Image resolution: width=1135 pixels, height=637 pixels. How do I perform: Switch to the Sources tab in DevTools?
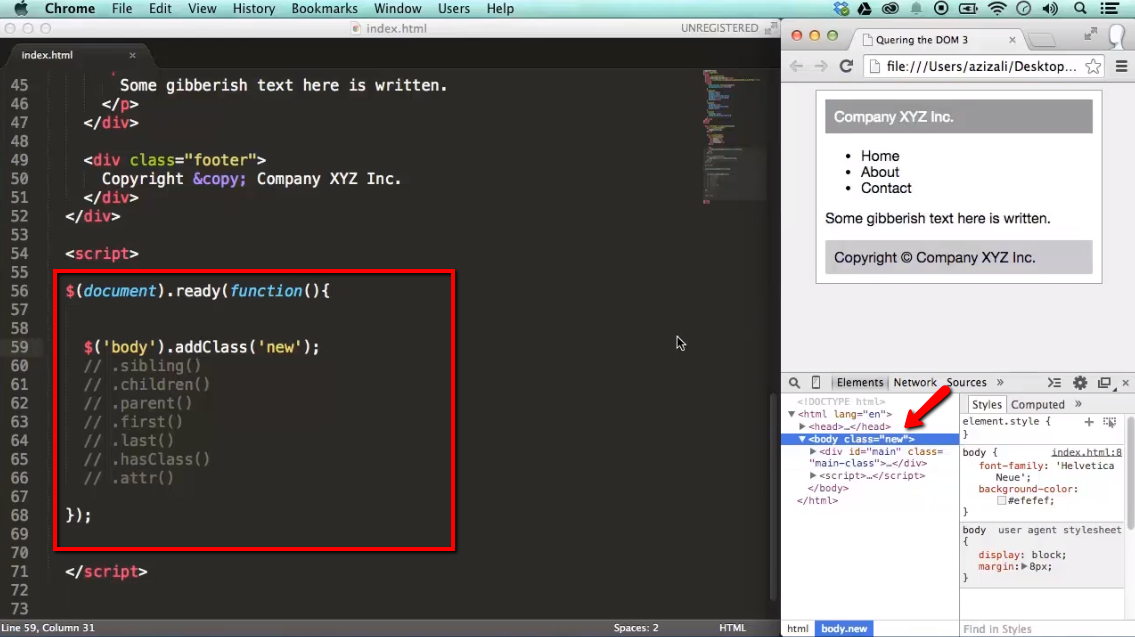coord(966,383)
